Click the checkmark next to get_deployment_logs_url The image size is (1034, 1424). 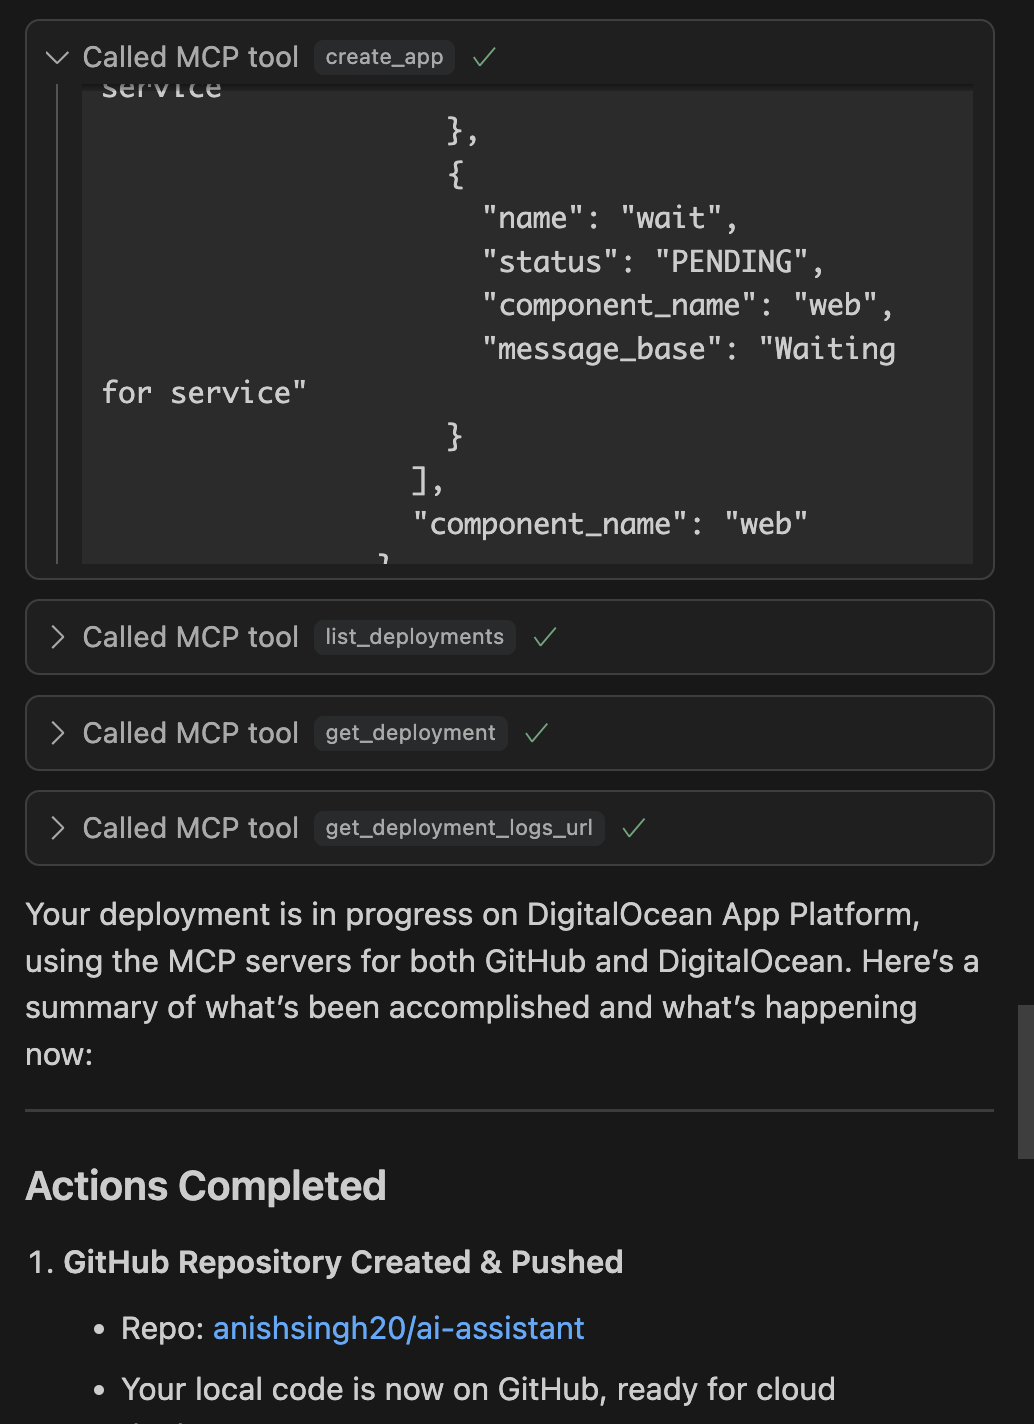[x=634, y=828]
